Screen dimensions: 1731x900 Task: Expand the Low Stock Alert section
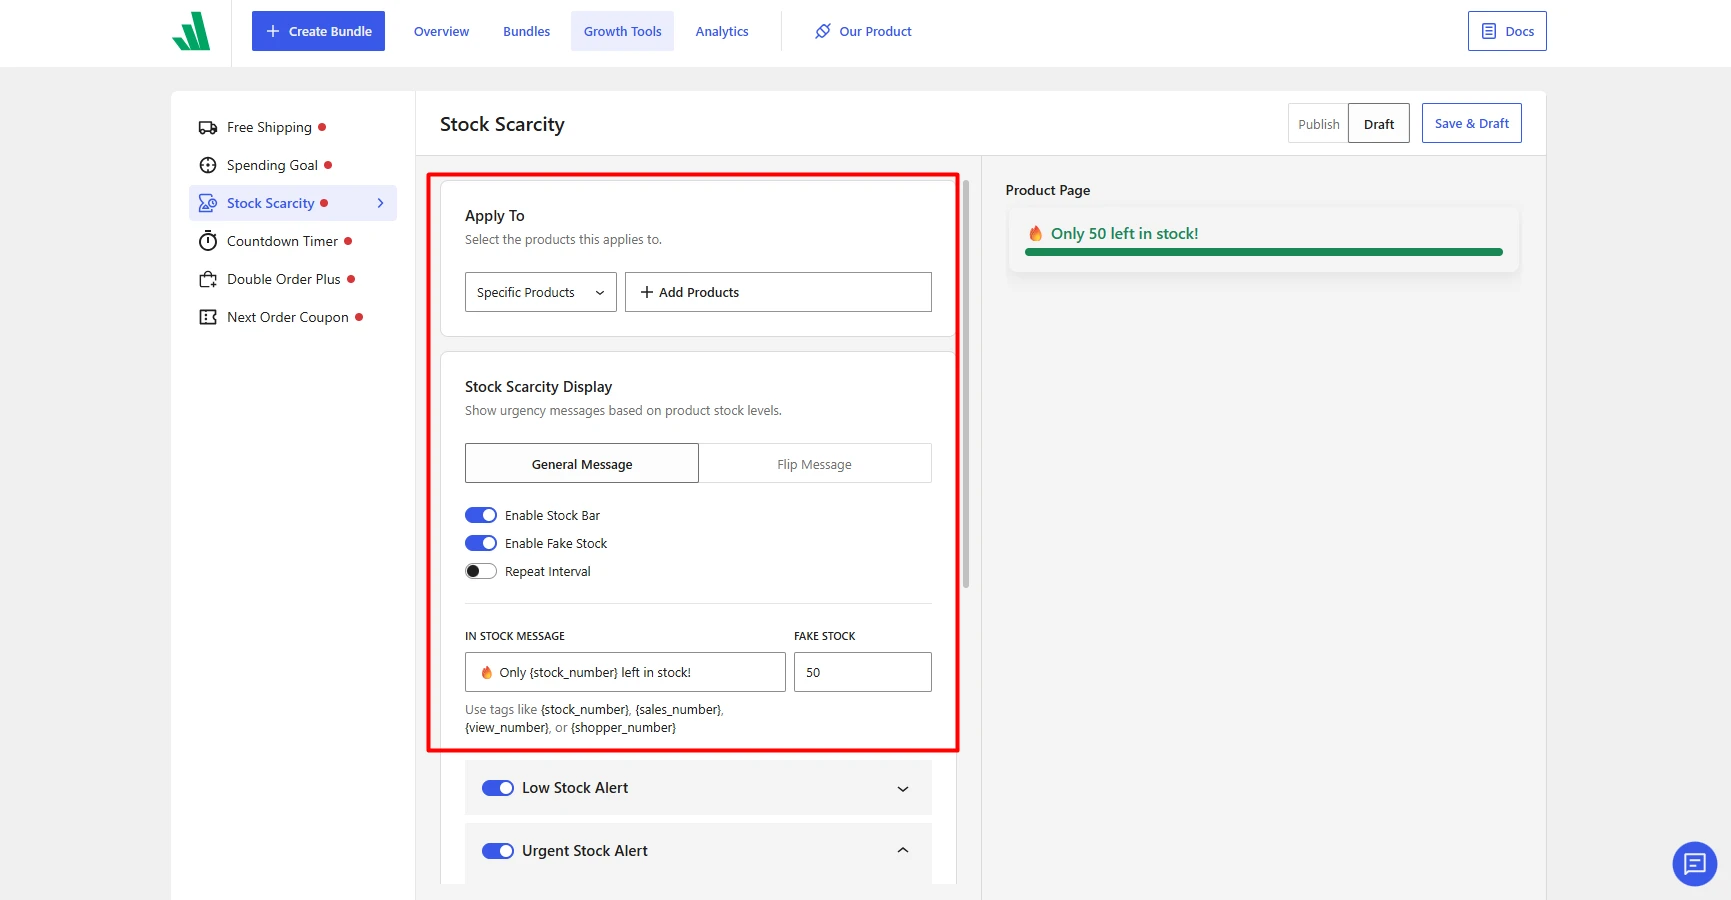click(x=903, y=789)
